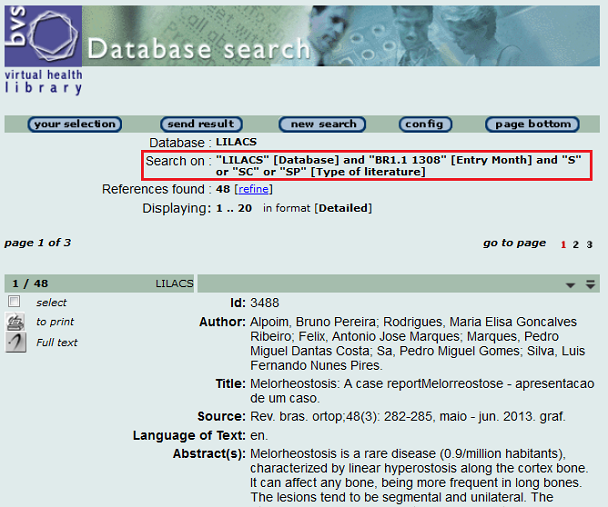The image size is (608, 507).
Task: Click the Source line Rev. bras. ortop
Action: coord(408,417)
